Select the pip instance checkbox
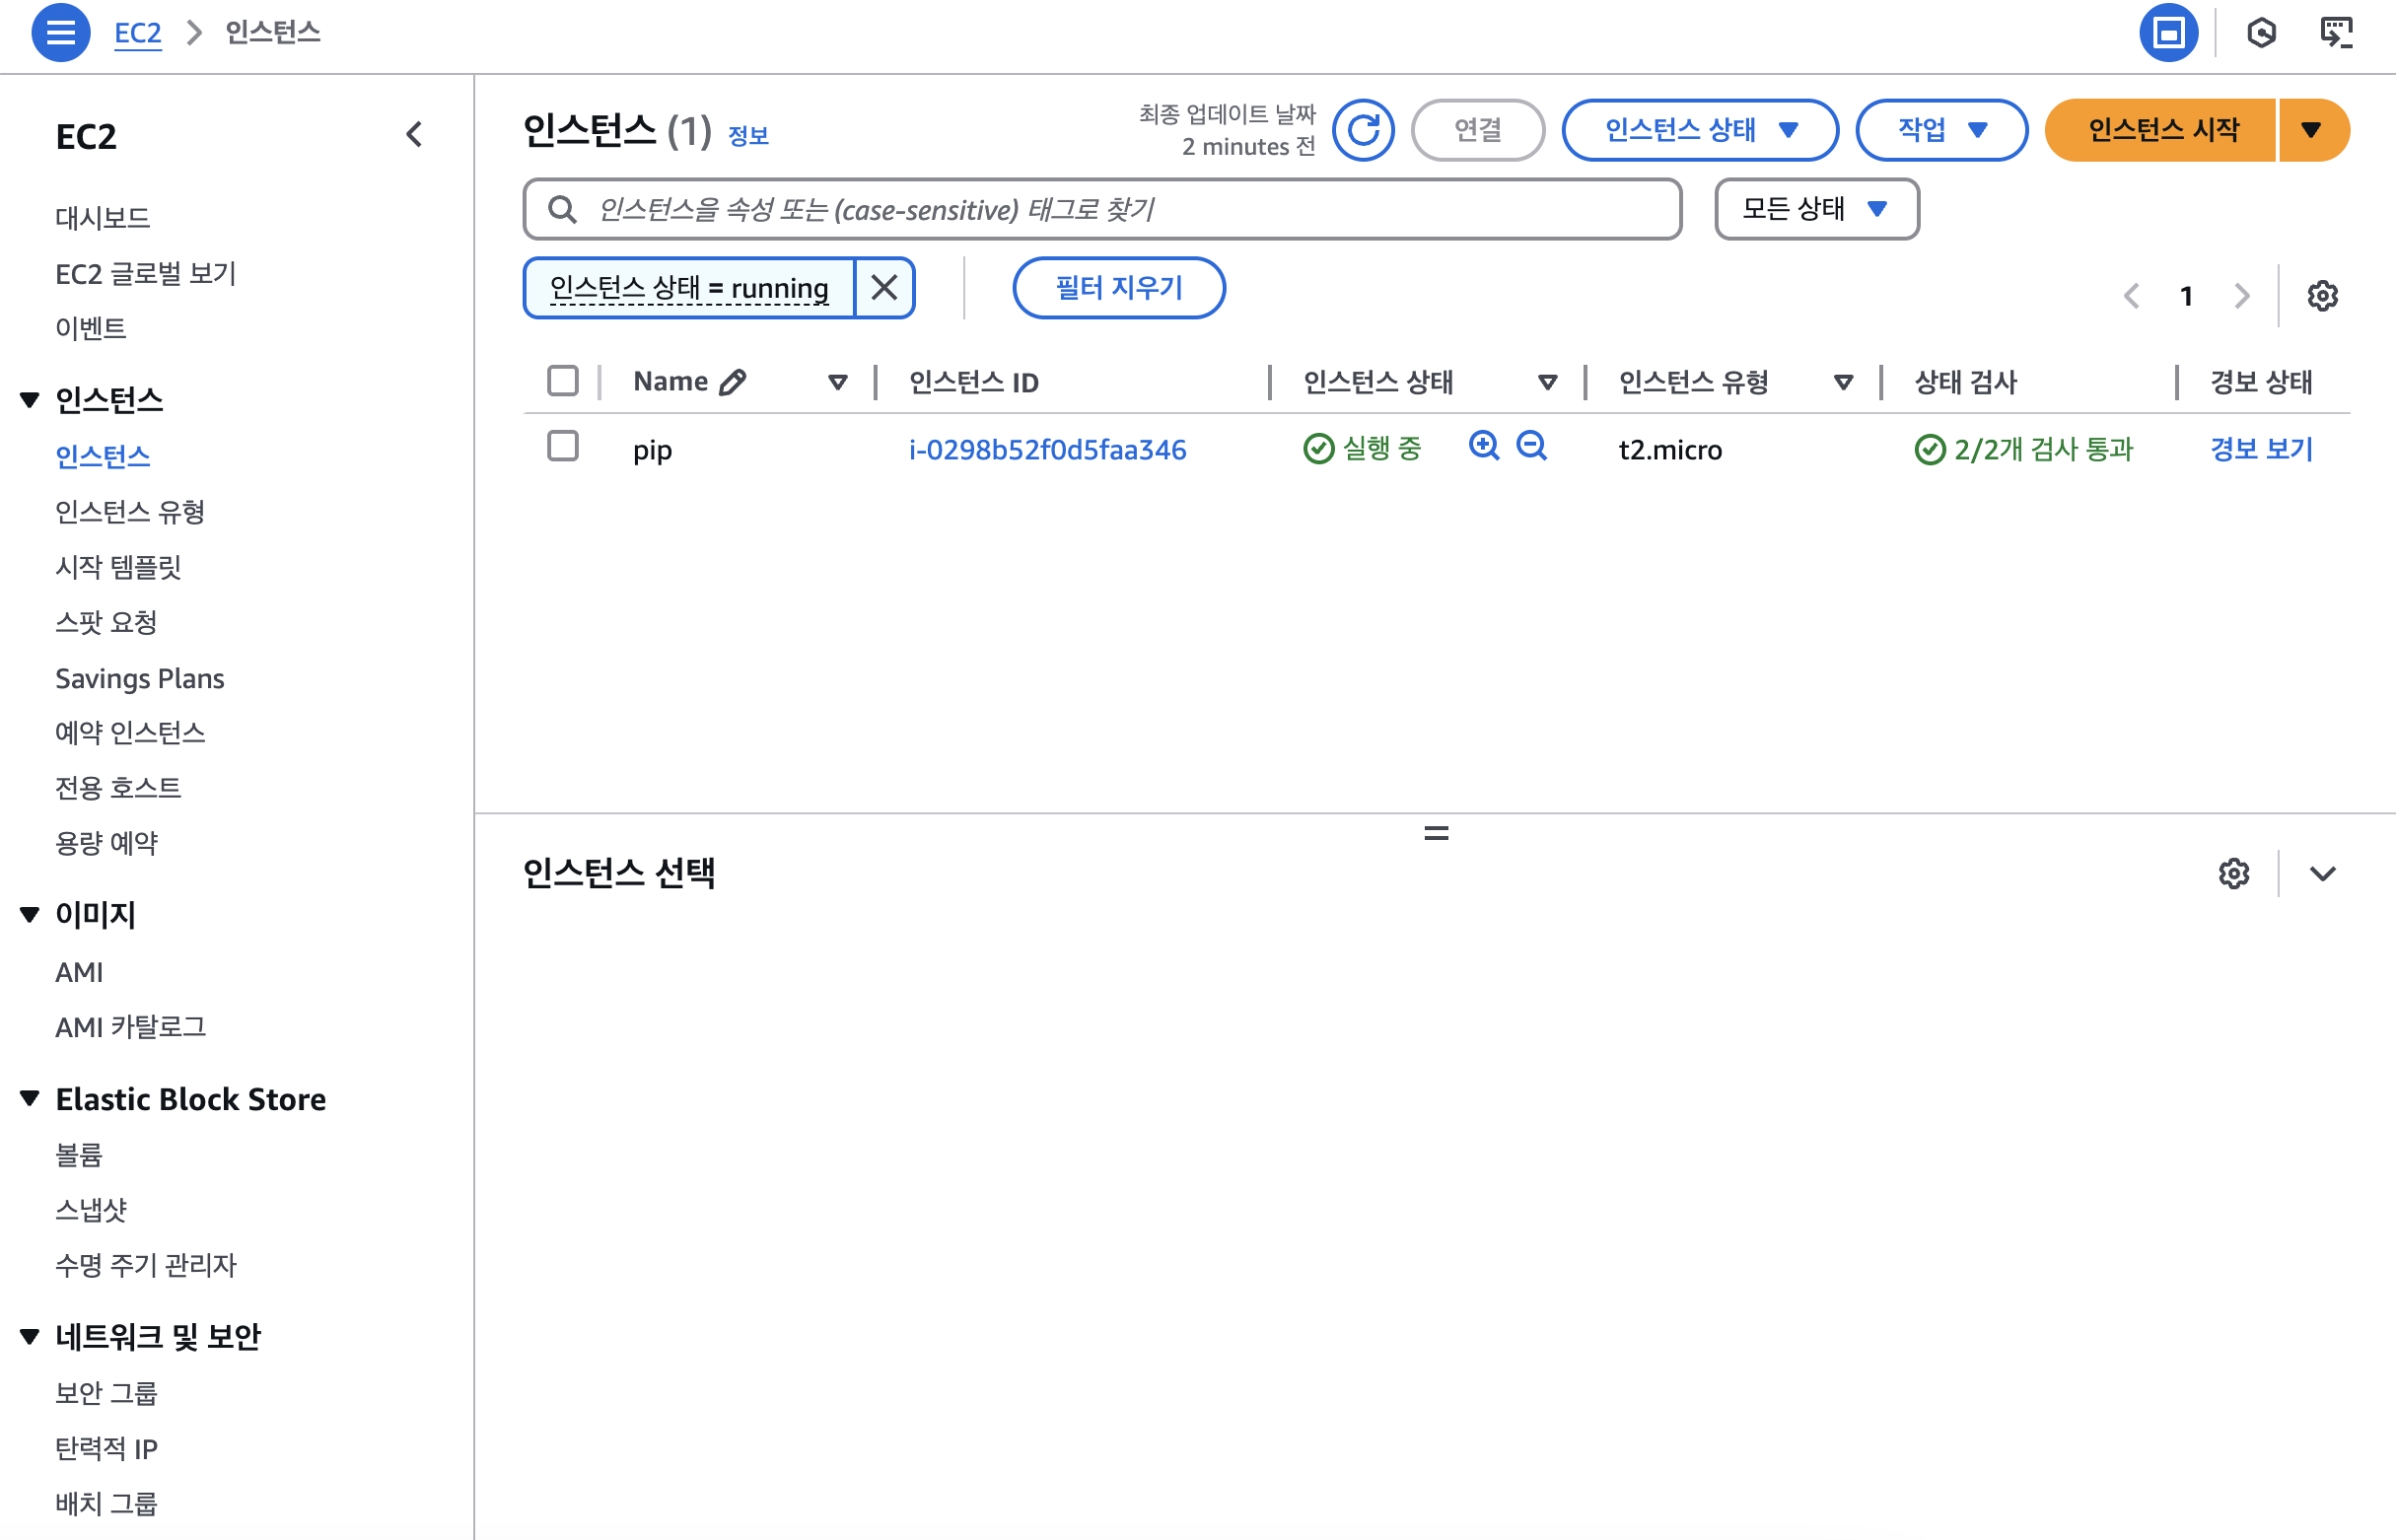The width and height of the screenshot is (2396, 1540). pyautogui.click(x=563, y=446)
